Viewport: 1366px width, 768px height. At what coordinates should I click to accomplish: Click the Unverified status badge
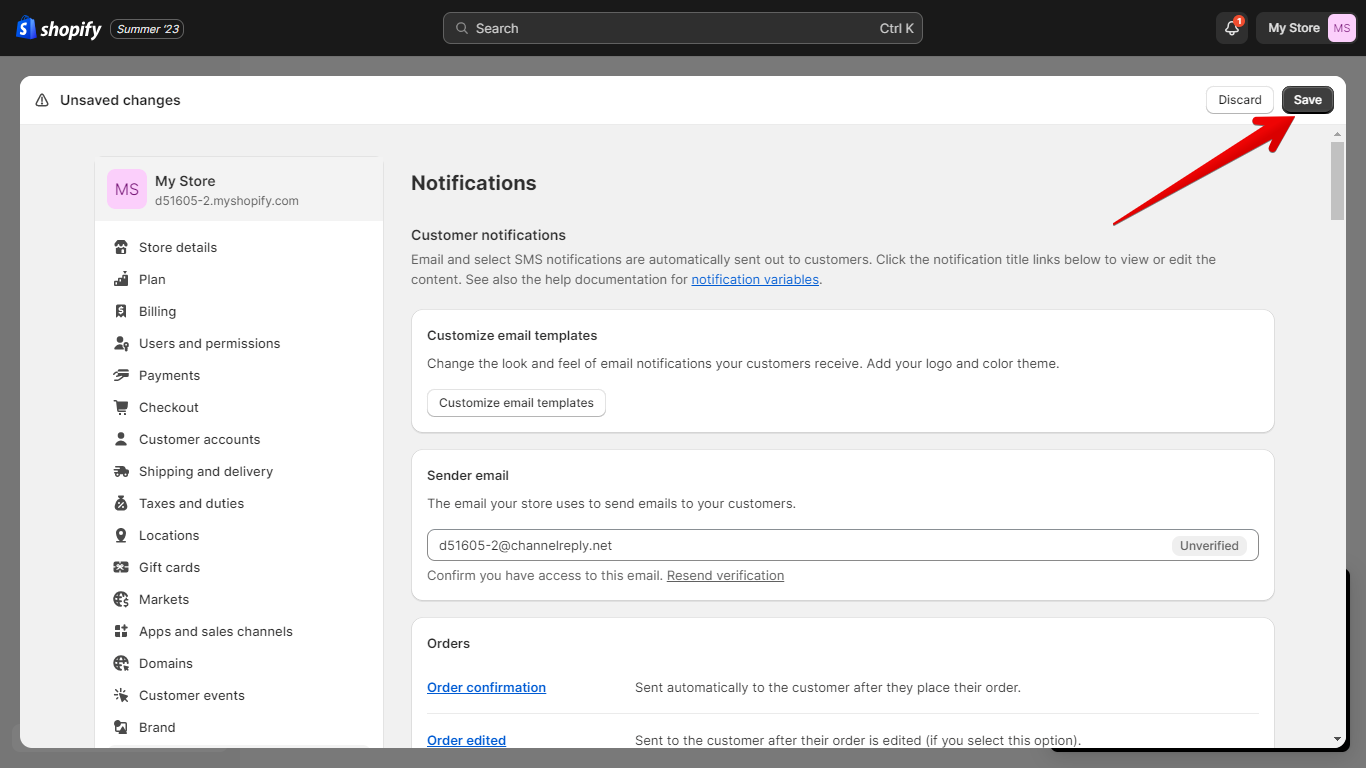coord(1209,546)
